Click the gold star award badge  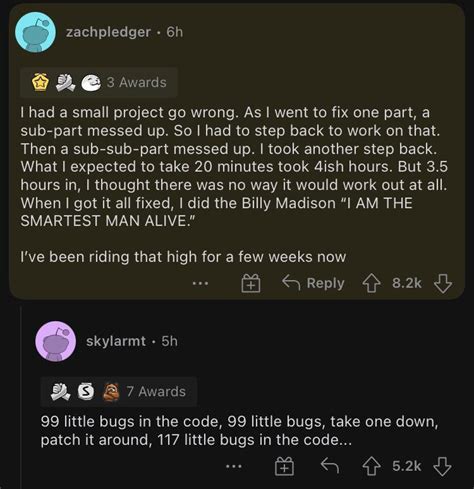coord(40,82)
